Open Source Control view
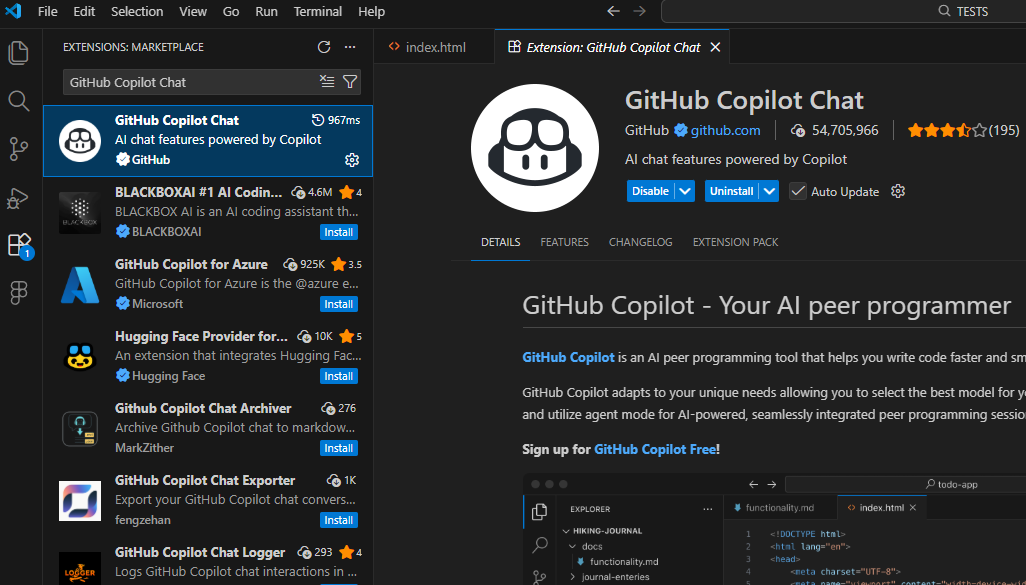Viewport: 1026px width, 585px height. (x=19, y=149)
